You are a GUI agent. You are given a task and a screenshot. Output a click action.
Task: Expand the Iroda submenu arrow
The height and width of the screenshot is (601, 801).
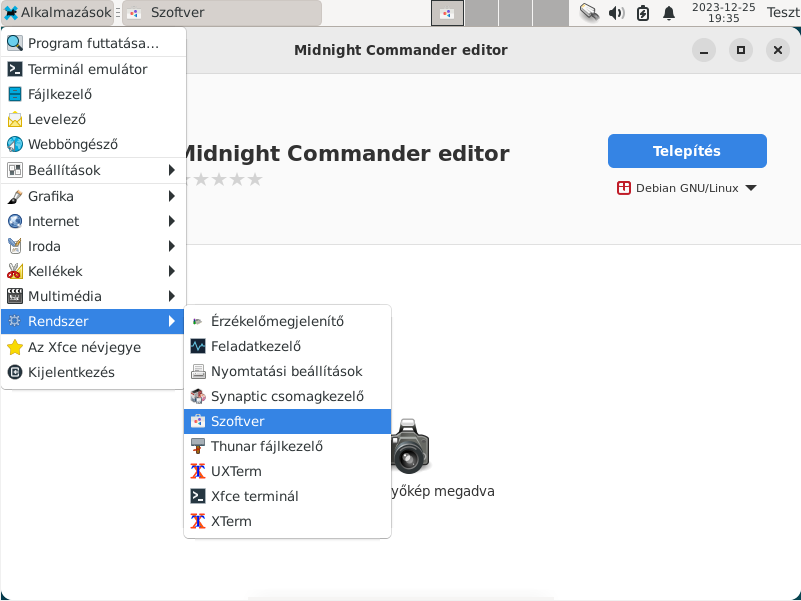click(x=172, y=246)
